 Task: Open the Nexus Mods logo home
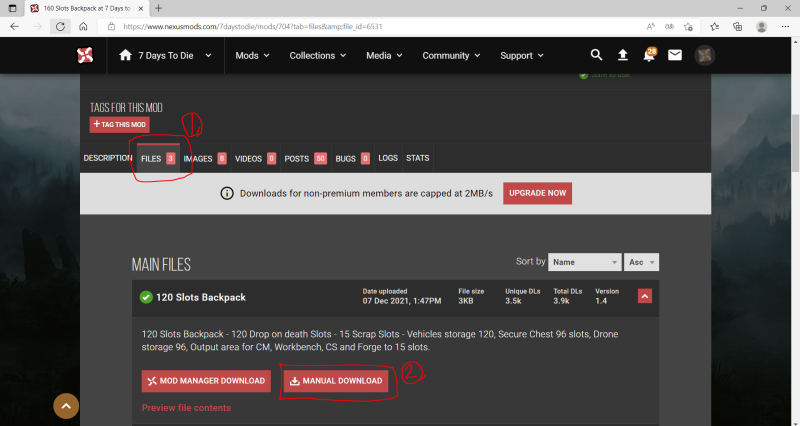pos(85,55)
